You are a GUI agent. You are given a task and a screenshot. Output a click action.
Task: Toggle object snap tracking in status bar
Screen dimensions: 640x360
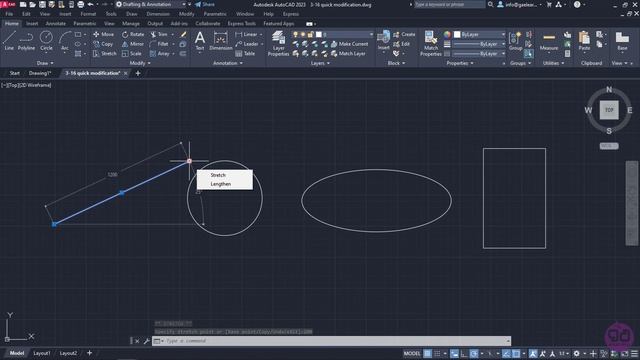pyautogui.click(x=507, y=353)
